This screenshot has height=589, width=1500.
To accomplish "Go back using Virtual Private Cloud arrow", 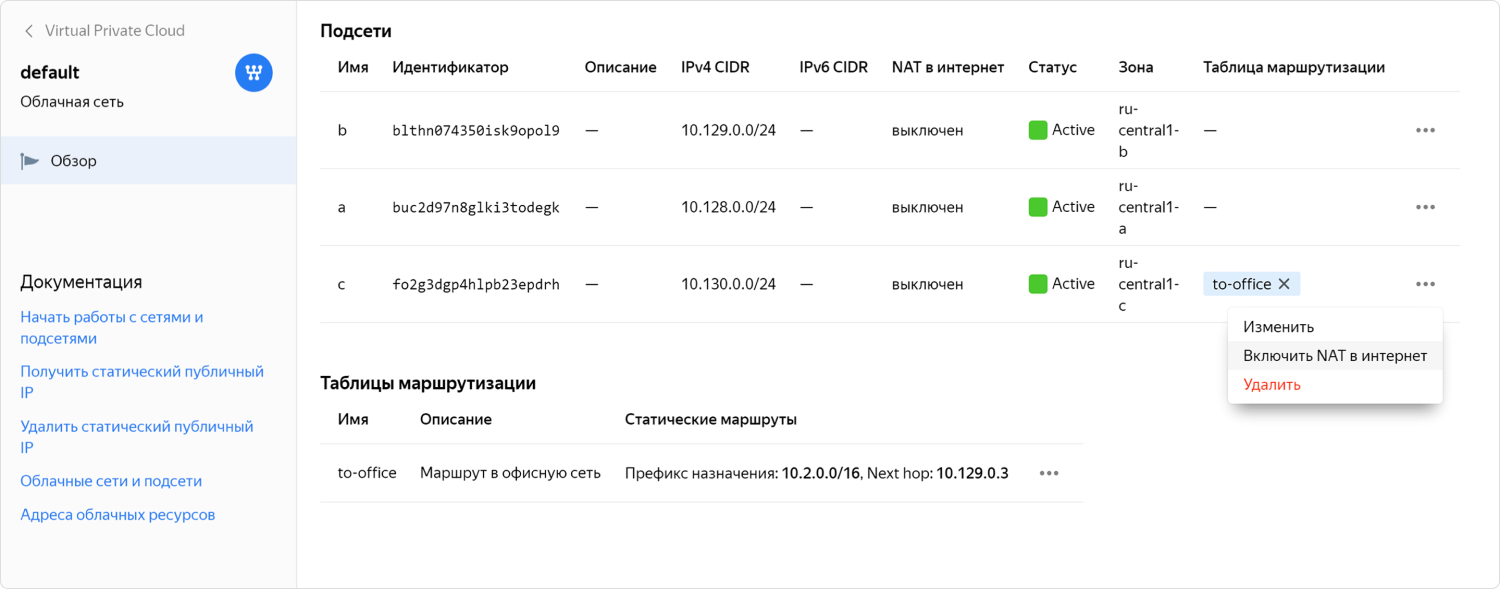I will pyautogui.click(x=29, y=31).
